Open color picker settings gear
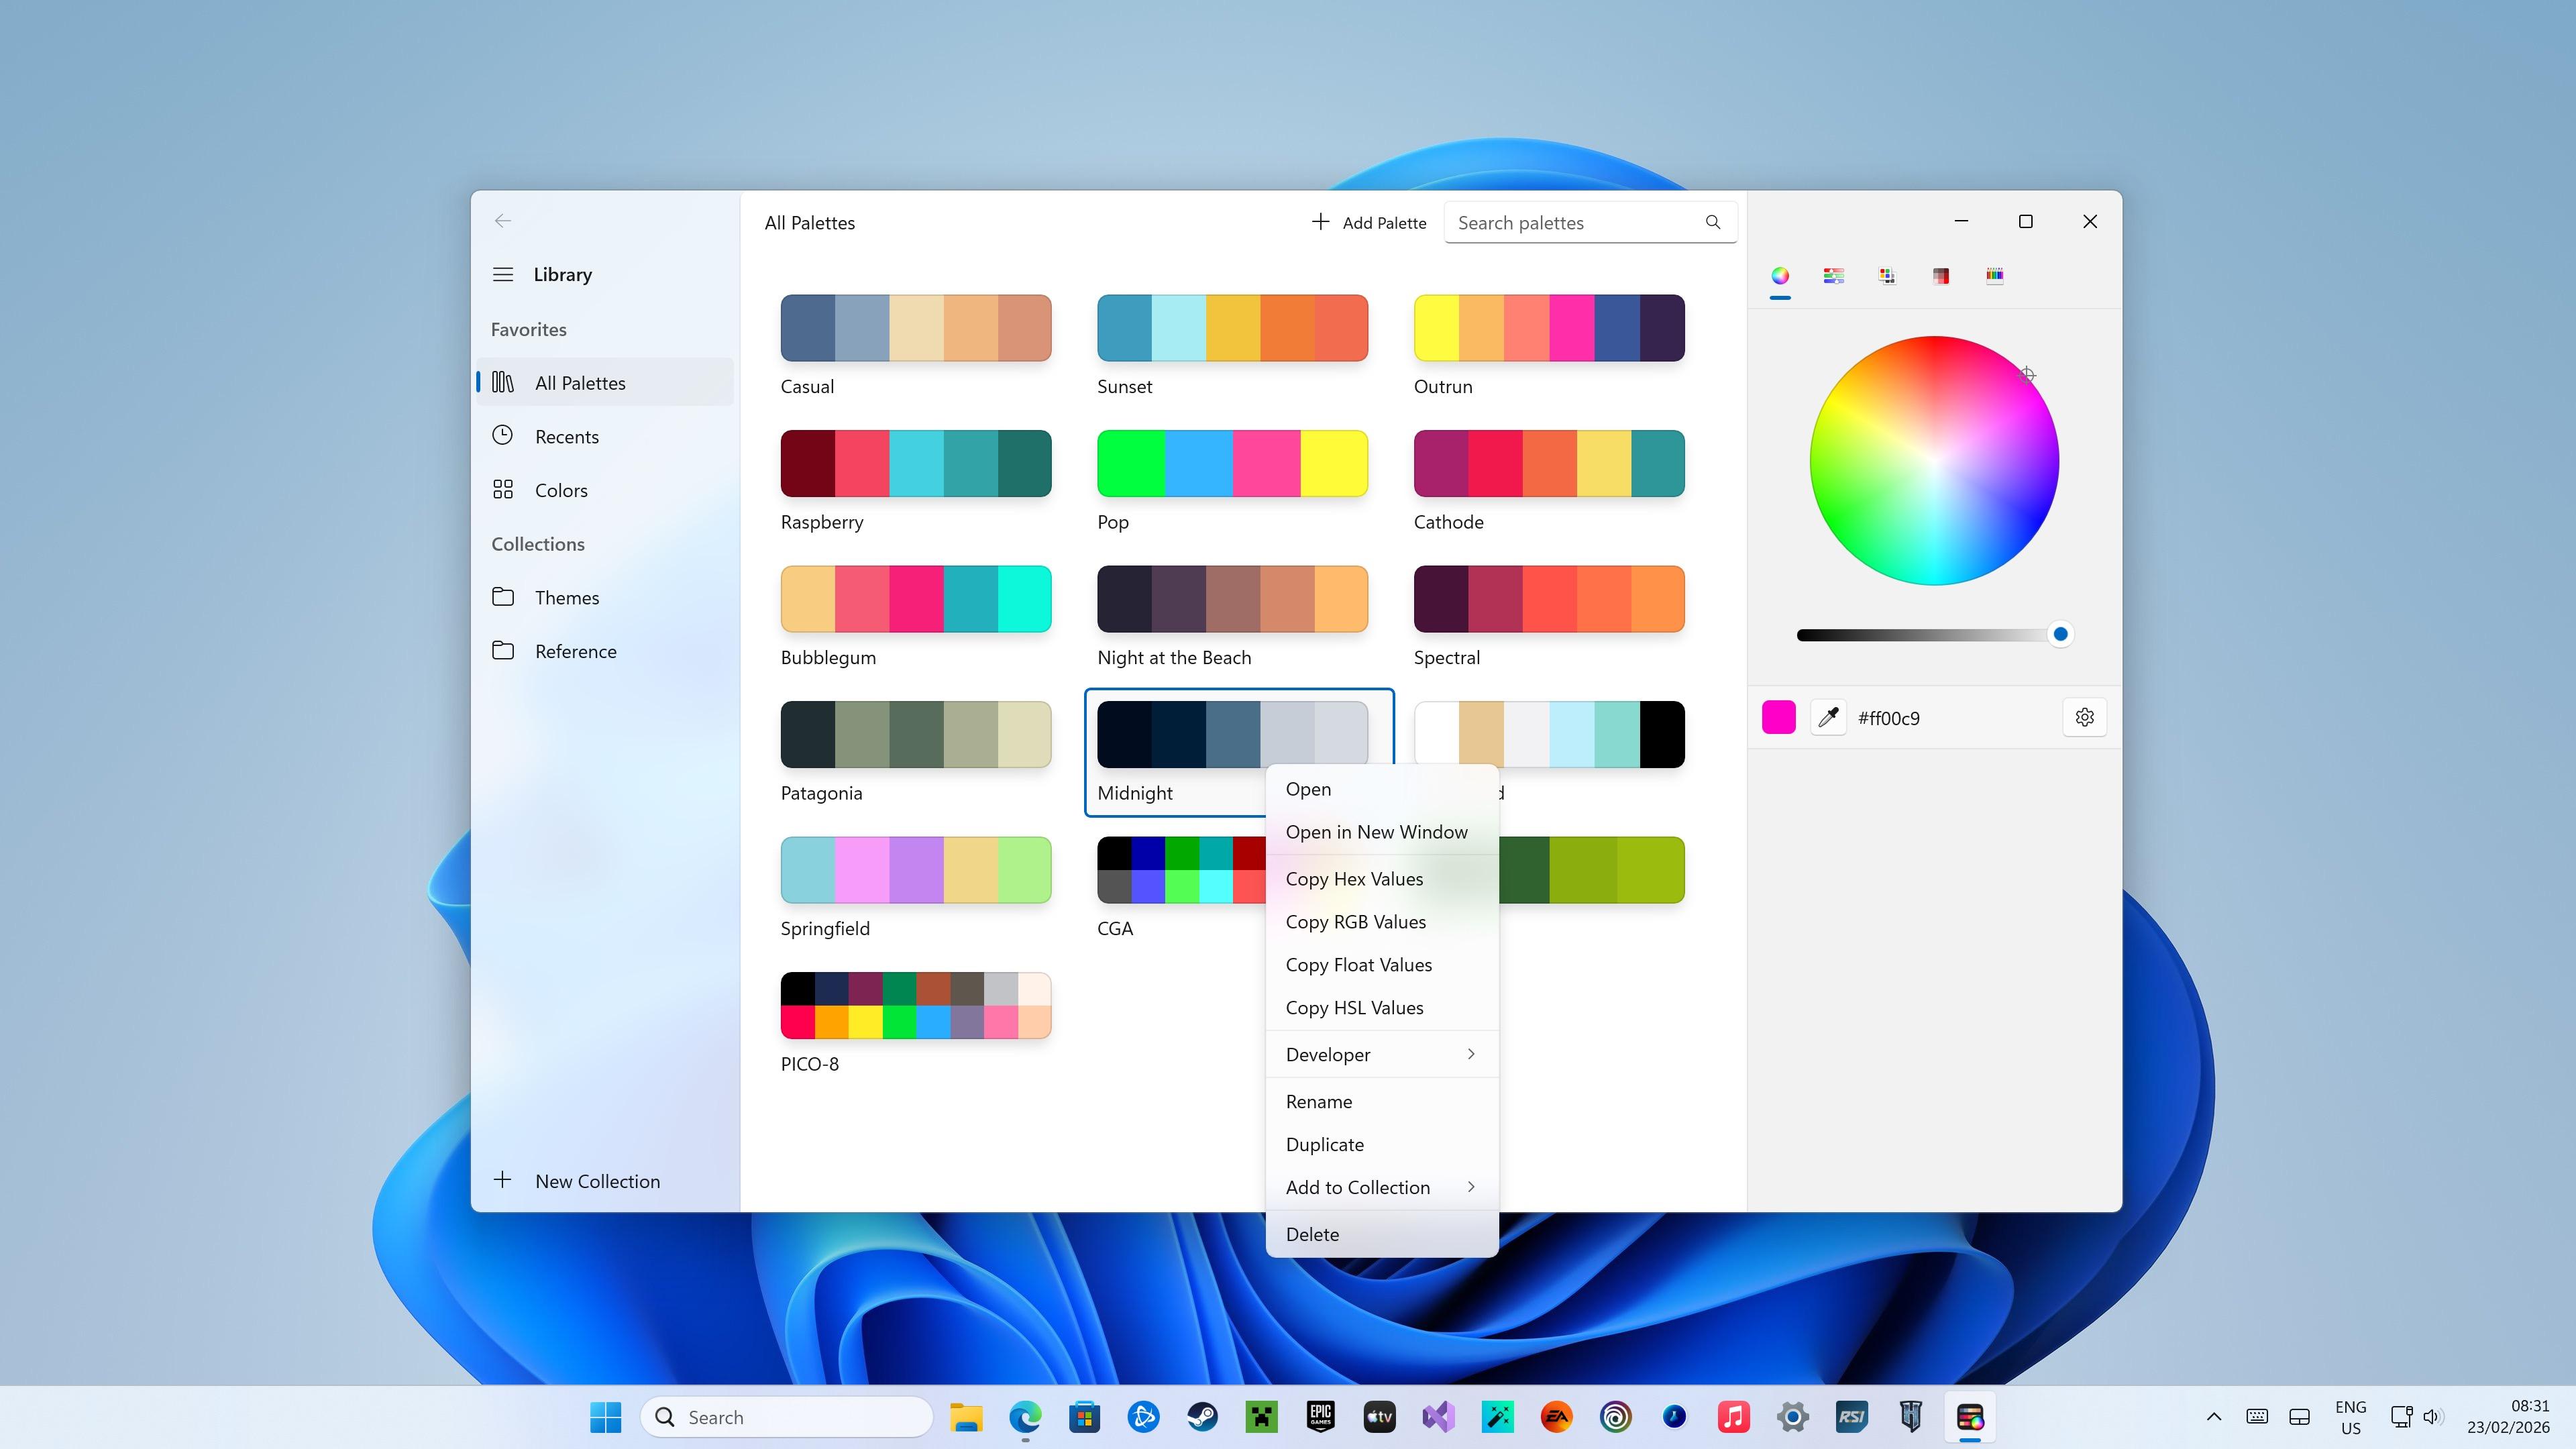This screenshot has height=1449, width=2576. point(2084,717)
